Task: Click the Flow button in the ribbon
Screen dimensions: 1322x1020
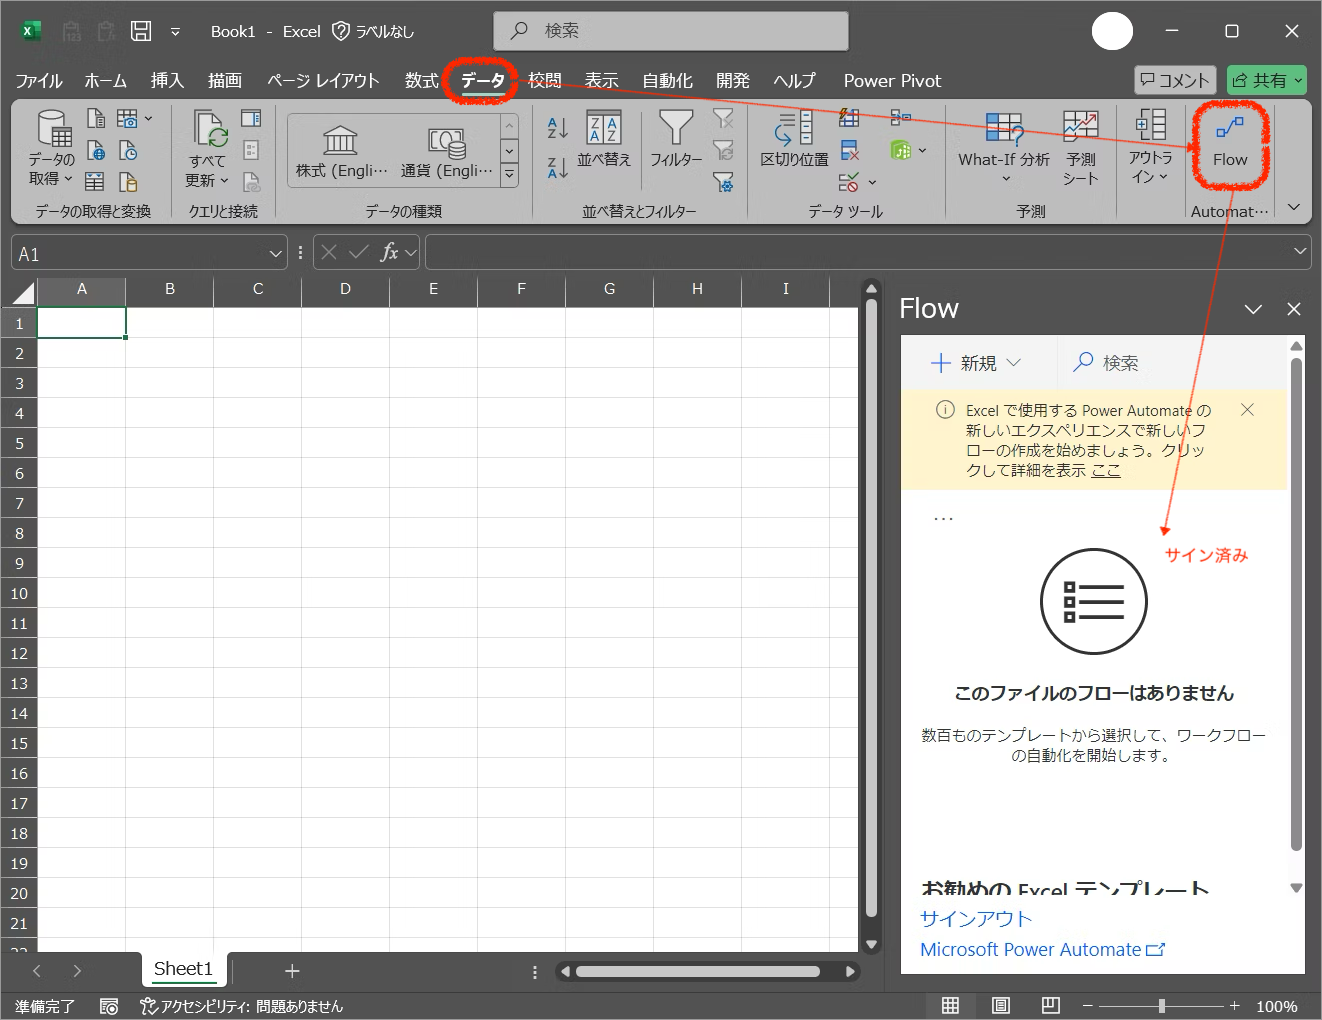Action: click(1230, 142)
